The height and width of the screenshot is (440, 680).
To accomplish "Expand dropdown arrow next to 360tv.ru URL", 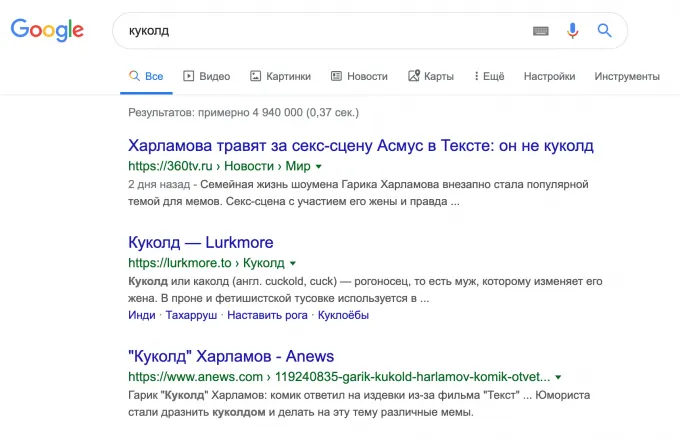I will click(x=319, y=166).
